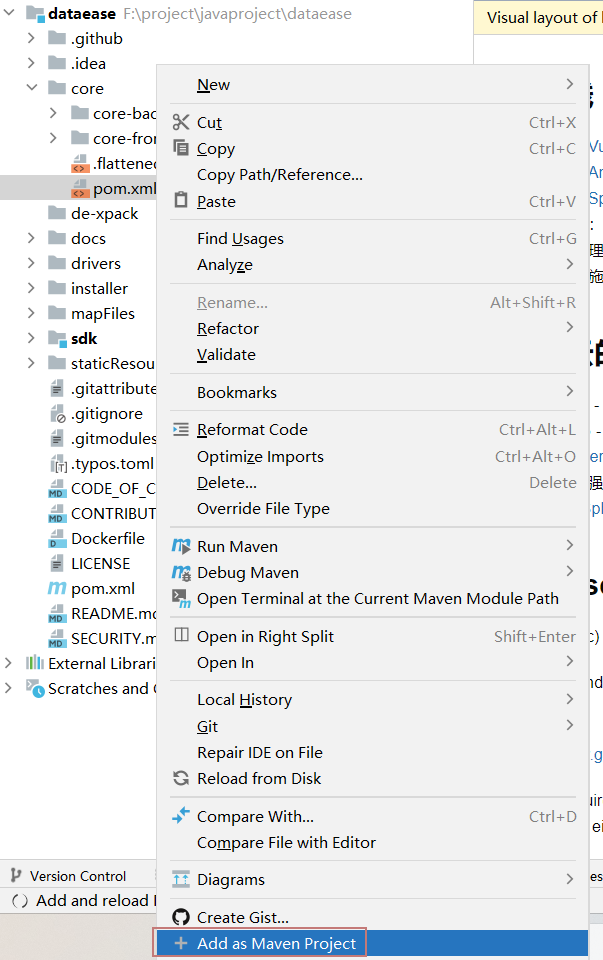Click the Debug Maven icon
This screenshot has width=603, height=960.
[181, 572]
